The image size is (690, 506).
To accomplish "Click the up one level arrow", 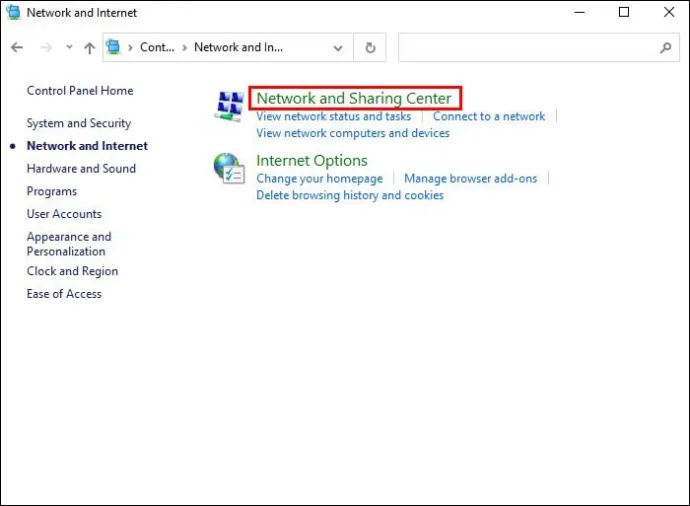I will pos(89,48).
